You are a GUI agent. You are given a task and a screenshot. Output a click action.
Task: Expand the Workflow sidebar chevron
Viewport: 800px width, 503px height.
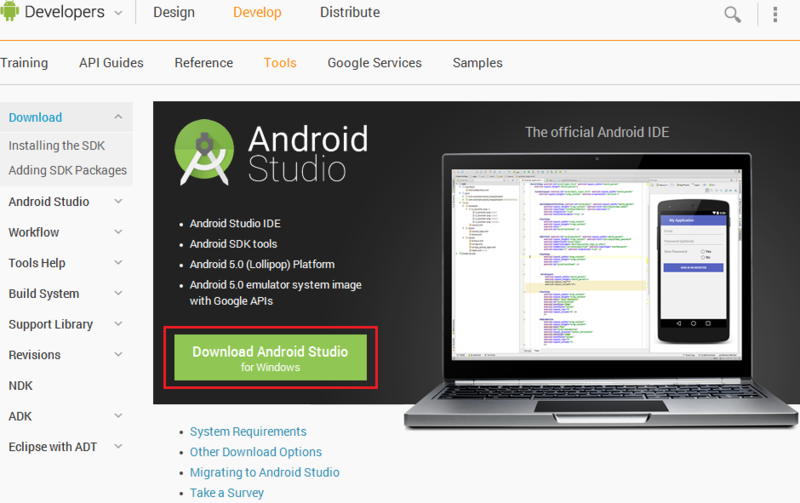[x=118, y=232]
